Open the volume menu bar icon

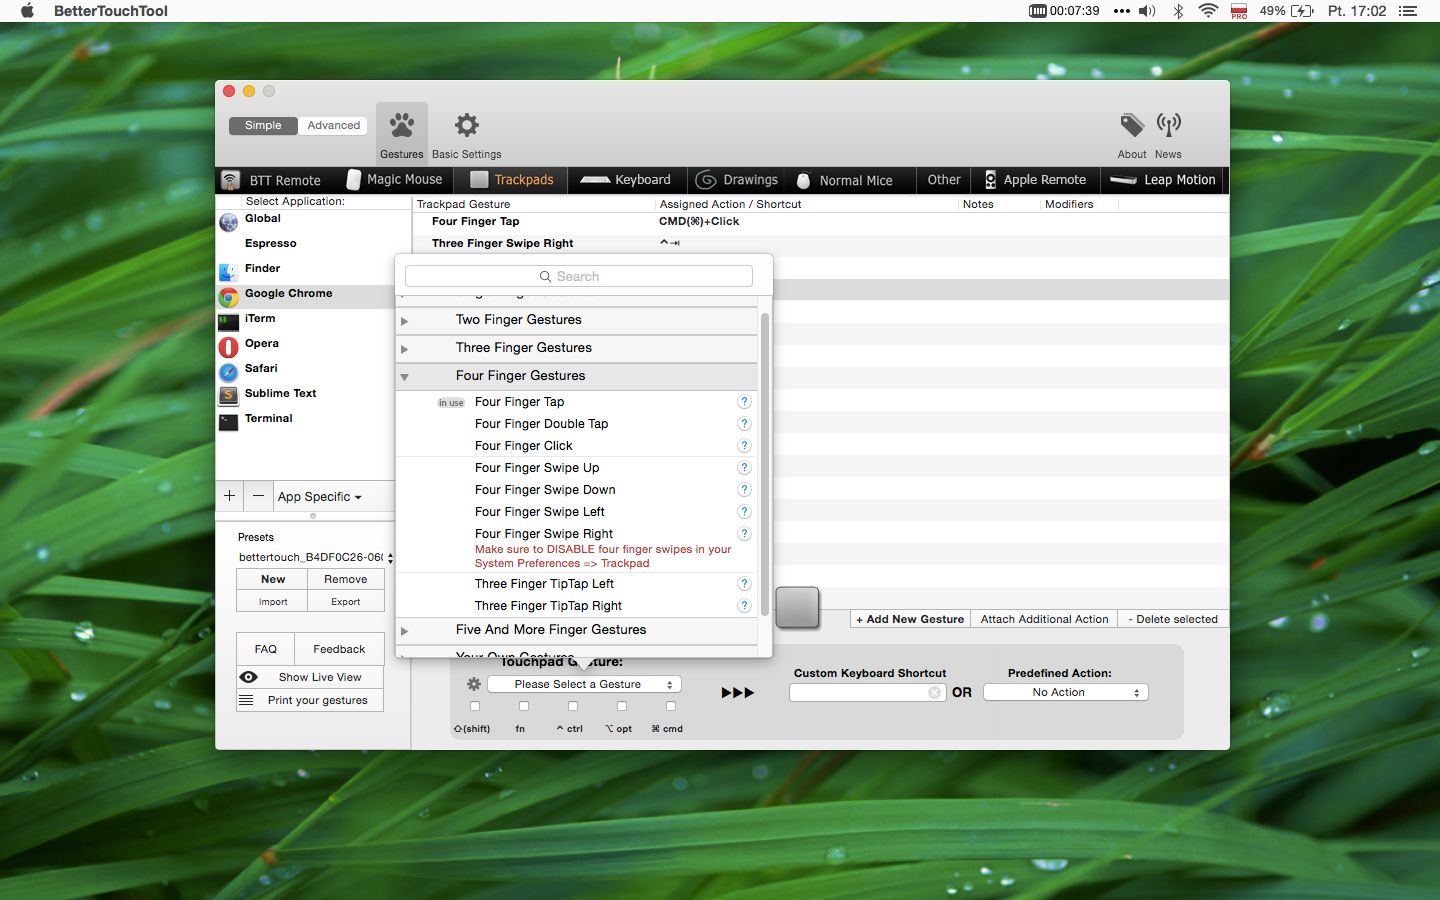pyautogui.click(x=1147, y=11)
